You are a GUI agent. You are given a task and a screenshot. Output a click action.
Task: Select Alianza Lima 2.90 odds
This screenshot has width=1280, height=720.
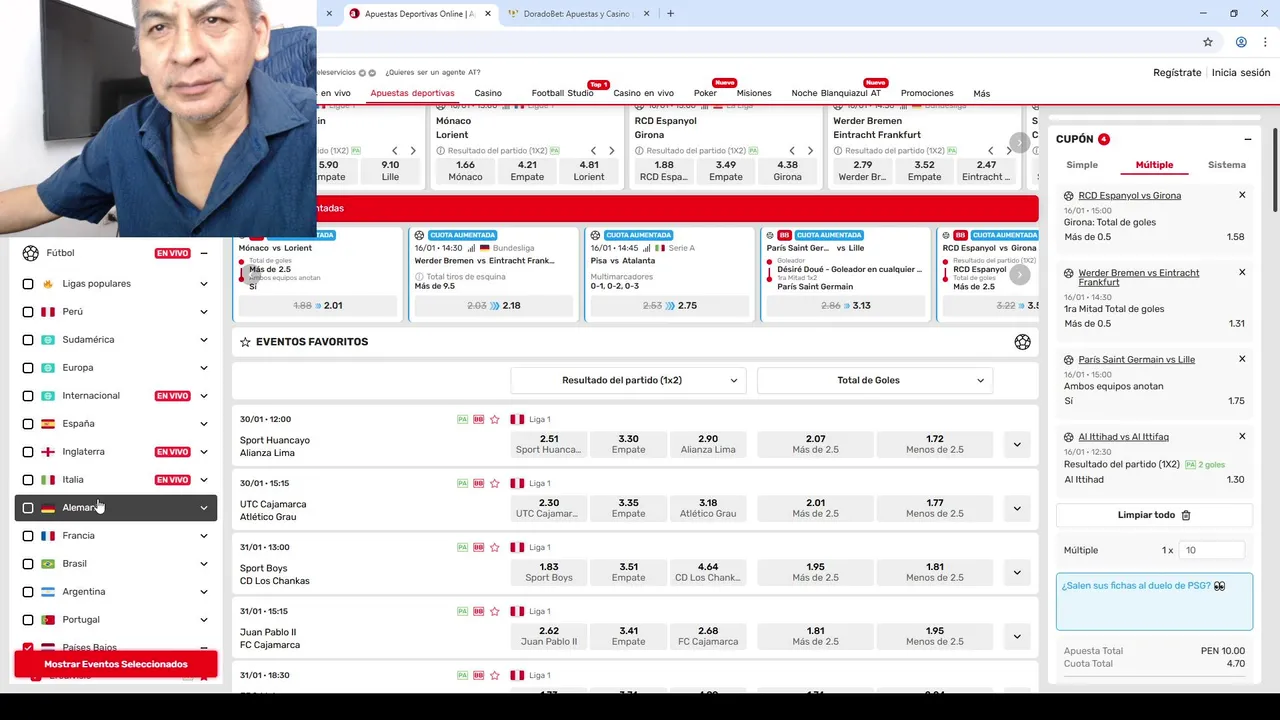[708, 444]
